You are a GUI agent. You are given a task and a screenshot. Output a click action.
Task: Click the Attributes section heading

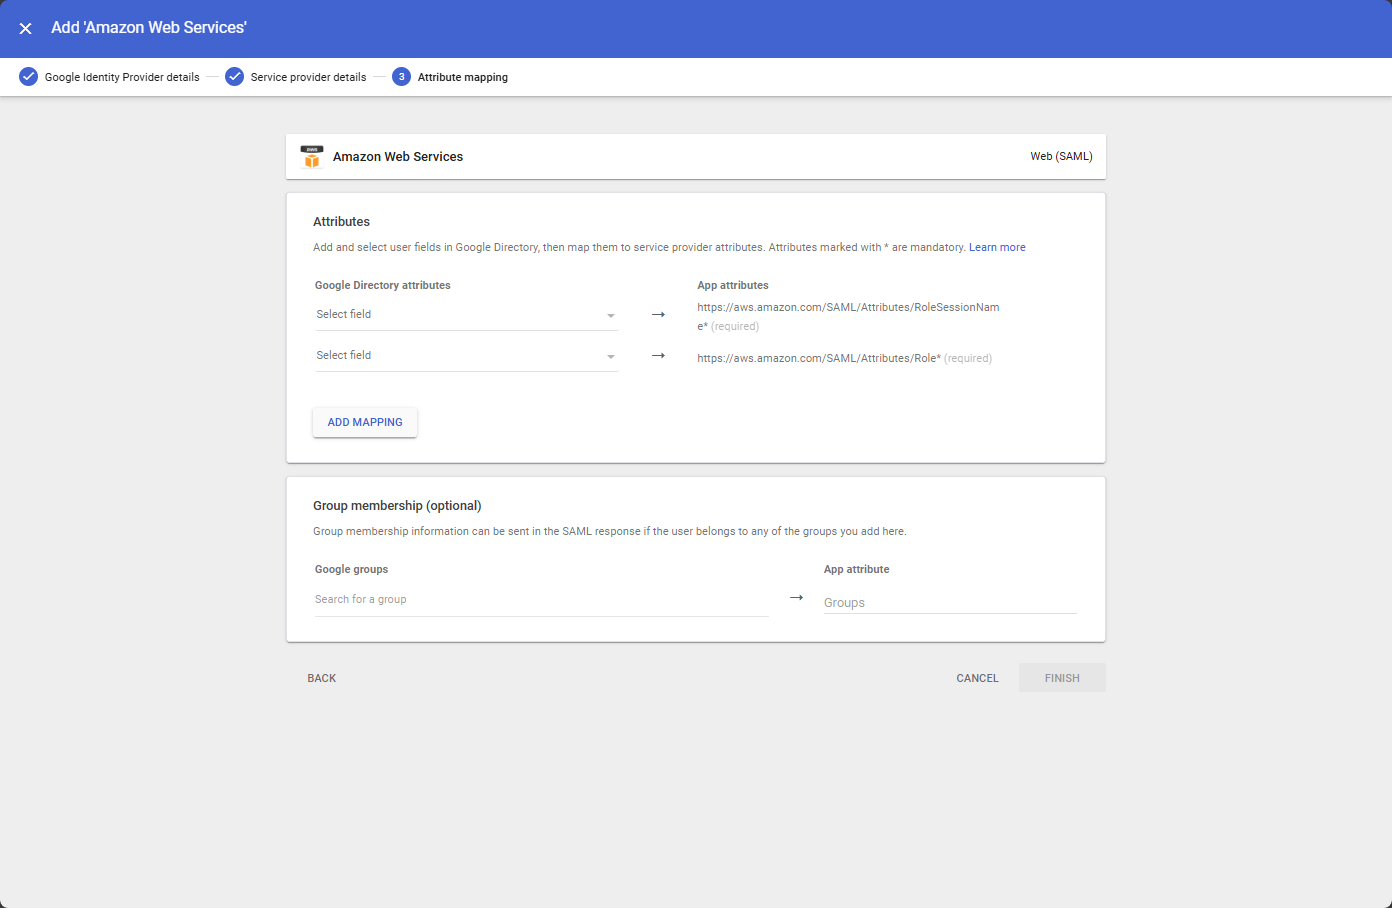click(341, 222)
